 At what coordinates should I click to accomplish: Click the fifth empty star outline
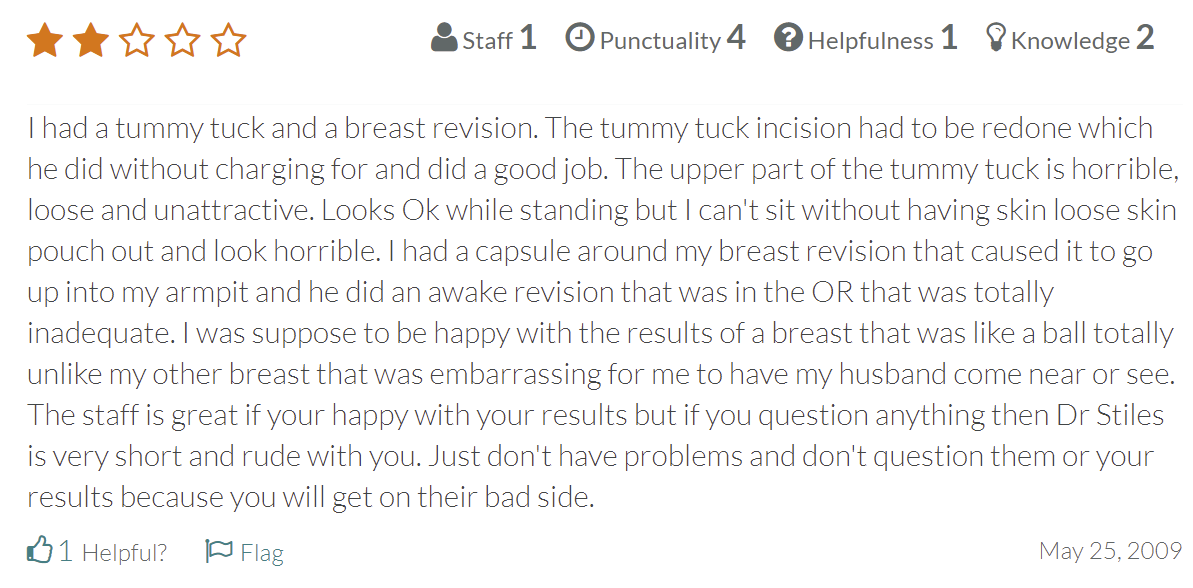(x=228, y=40)
